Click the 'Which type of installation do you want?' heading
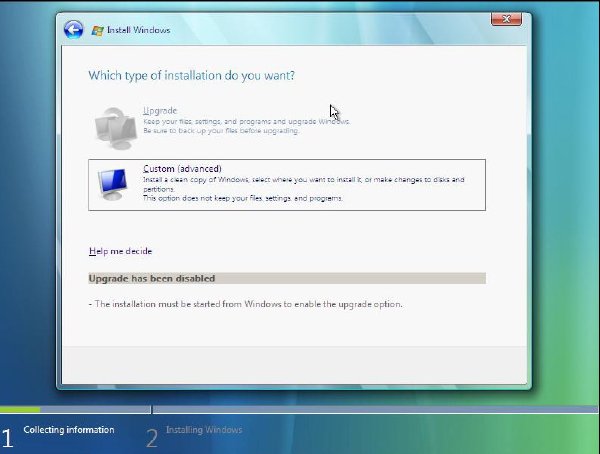Screen dimensions: 600x454 (x=192, y=75)
